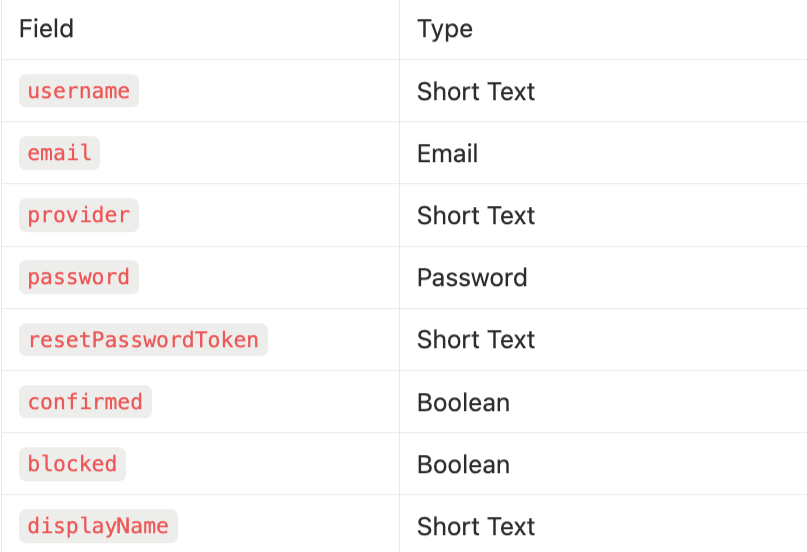
Task: Select Short Text type beside displayName
Action: [476, 526]
